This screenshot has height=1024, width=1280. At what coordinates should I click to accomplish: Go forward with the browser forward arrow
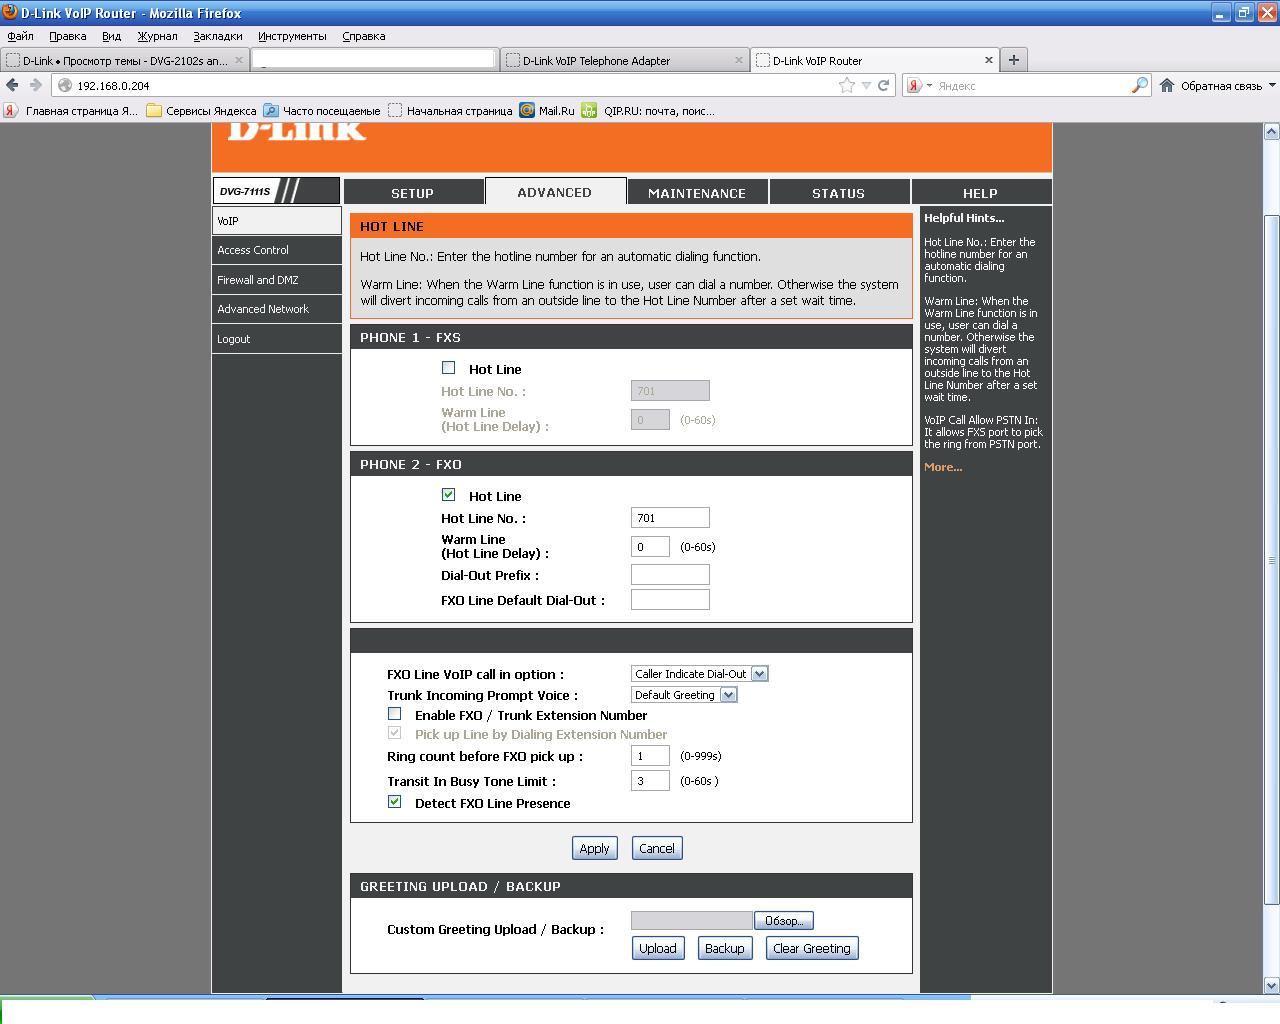point(36,85)
